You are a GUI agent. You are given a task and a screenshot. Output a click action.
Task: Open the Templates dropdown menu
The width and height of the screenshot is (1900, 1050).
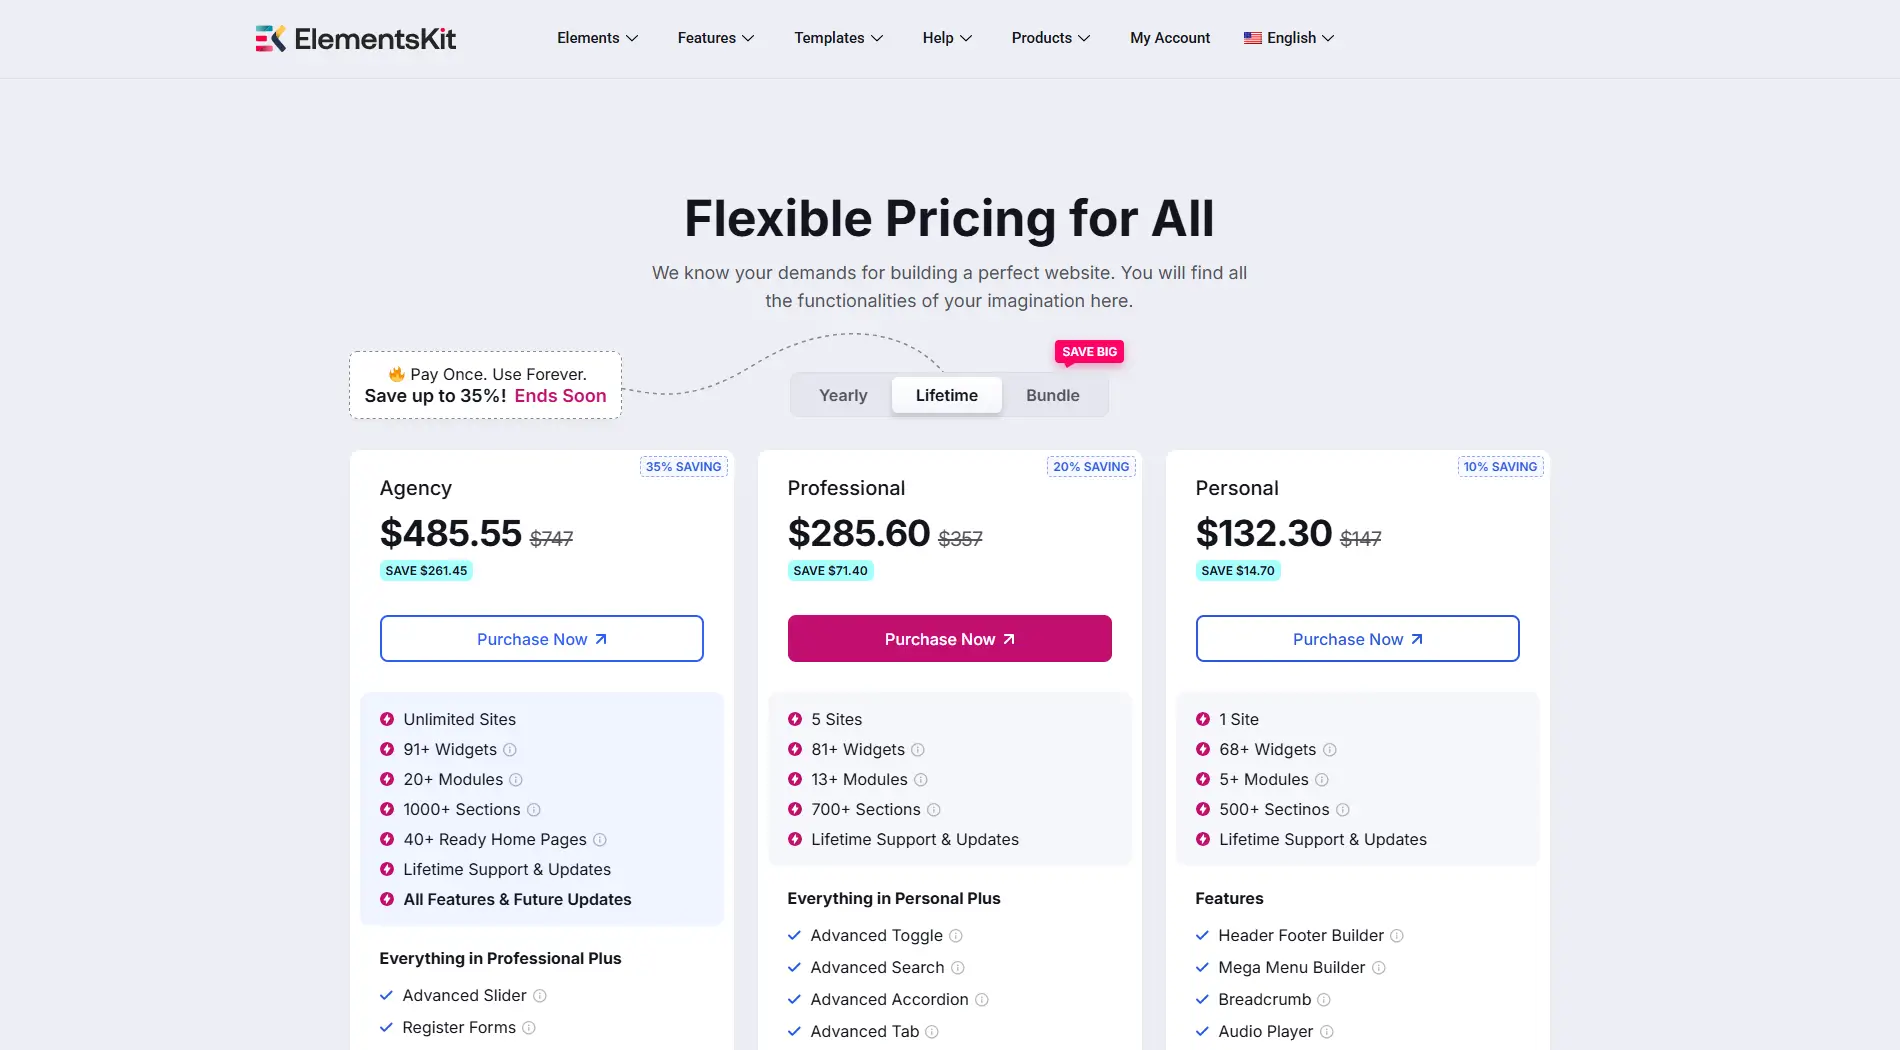[x=838, y=38]
